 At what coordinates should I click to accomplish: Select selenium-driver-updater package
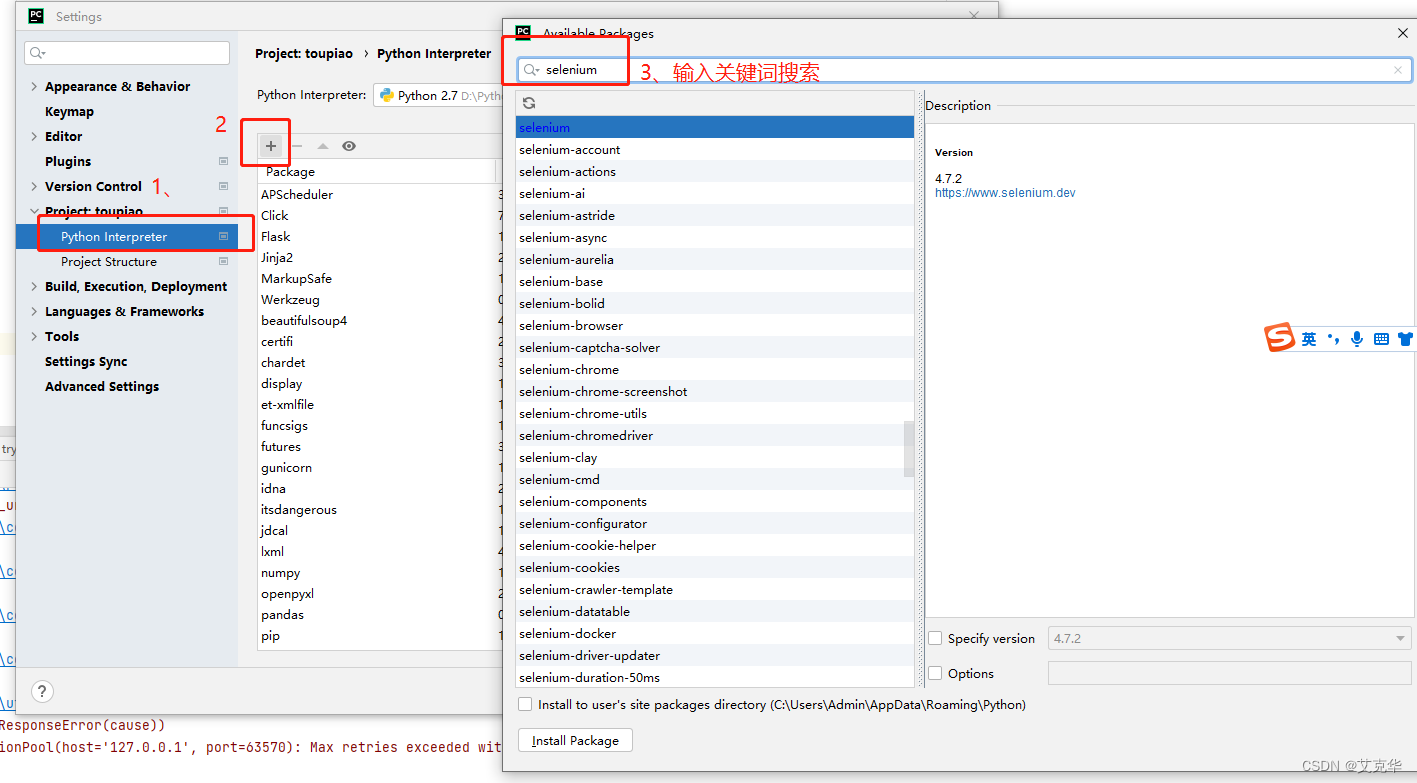(x=715, y=656)
